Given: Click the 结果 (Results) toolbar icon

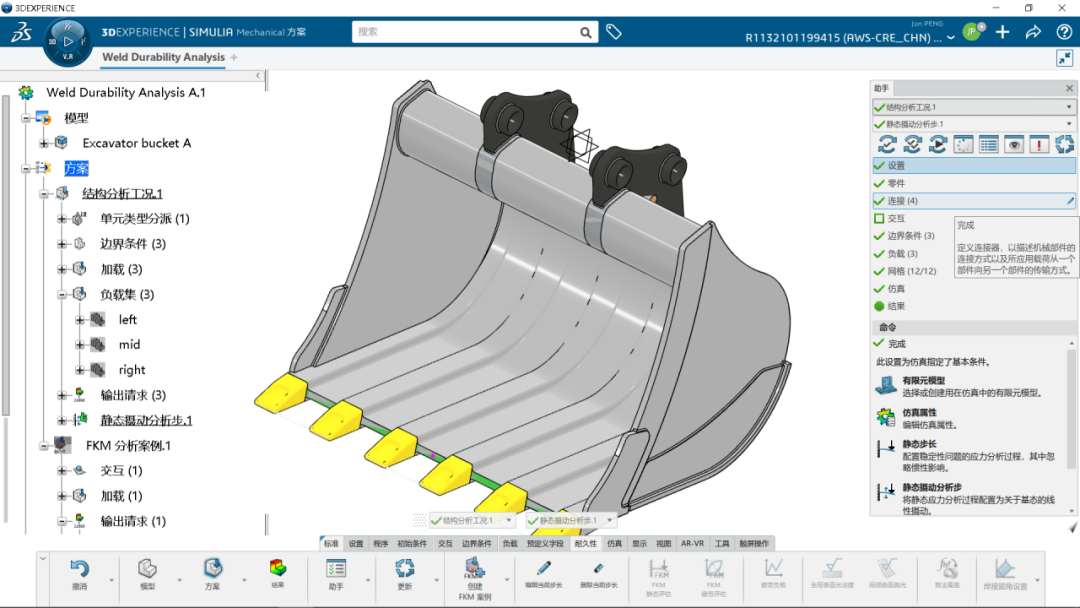Looking at the screenshot, I should [278, 567].
